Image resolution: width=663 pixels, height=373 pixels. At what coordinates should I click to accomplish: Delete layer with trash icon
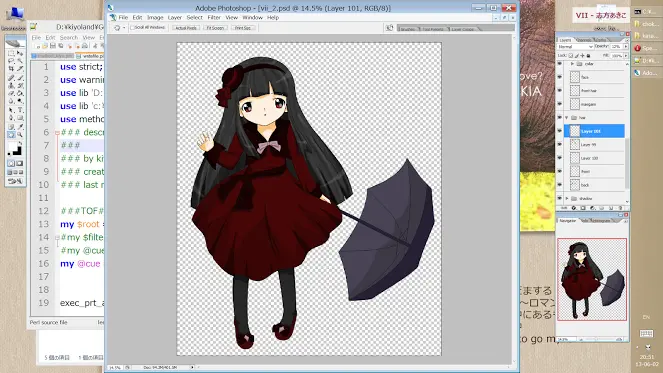pos(620,208)
